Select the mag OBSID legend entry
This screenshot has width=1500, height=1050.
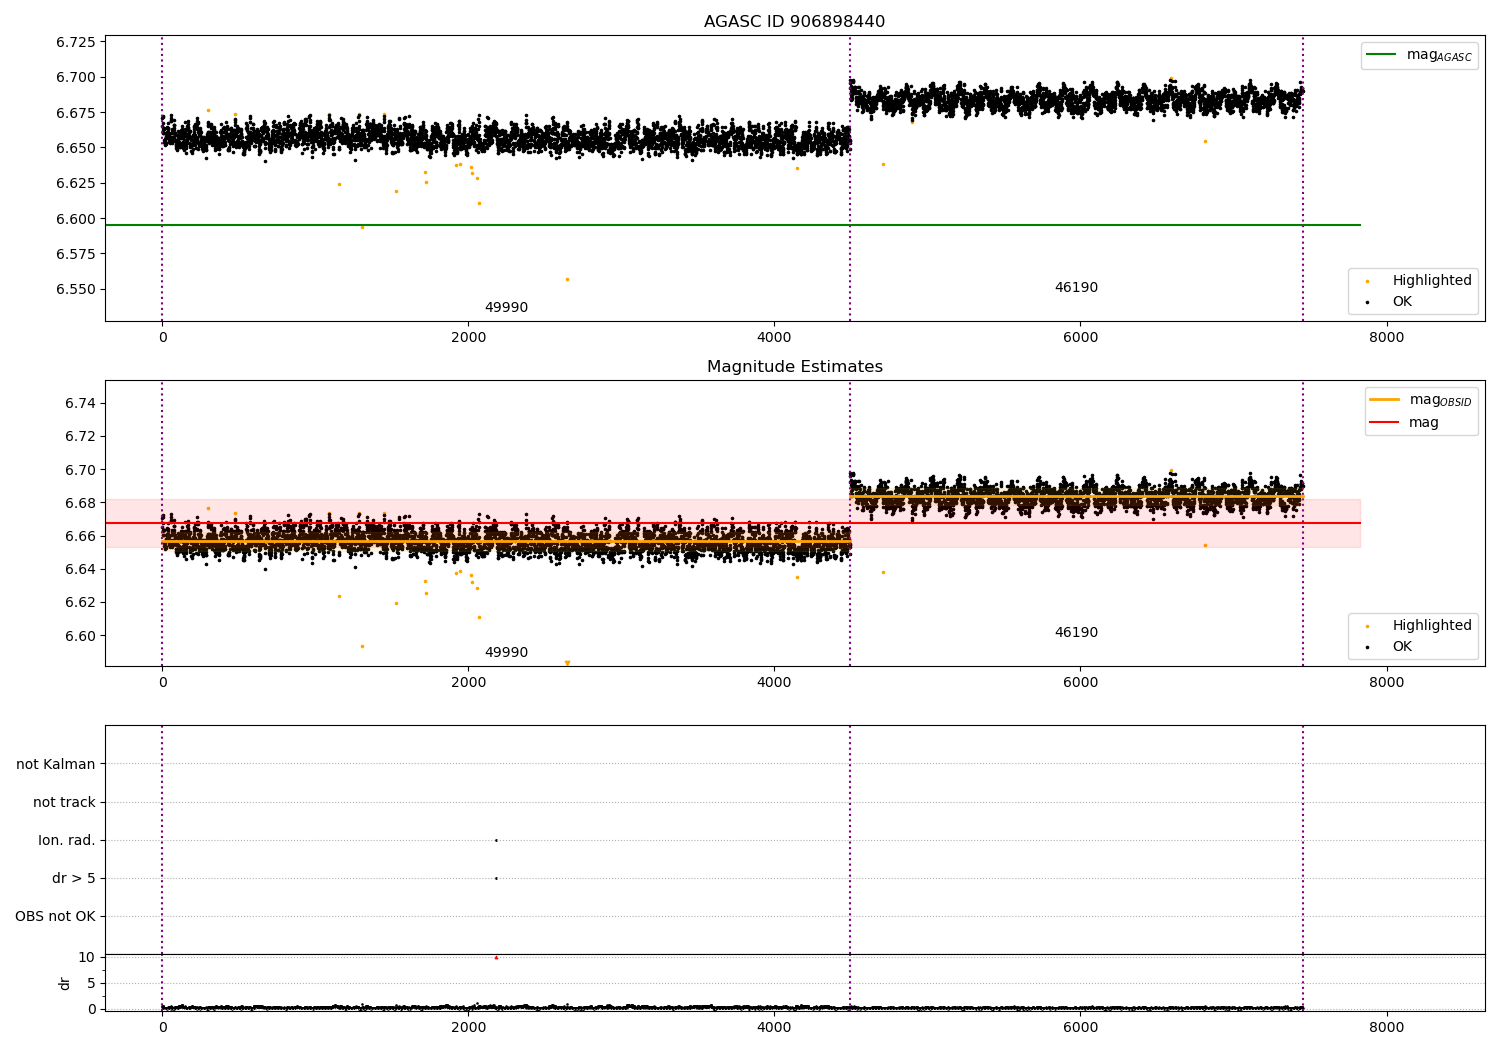[1420, 400]
